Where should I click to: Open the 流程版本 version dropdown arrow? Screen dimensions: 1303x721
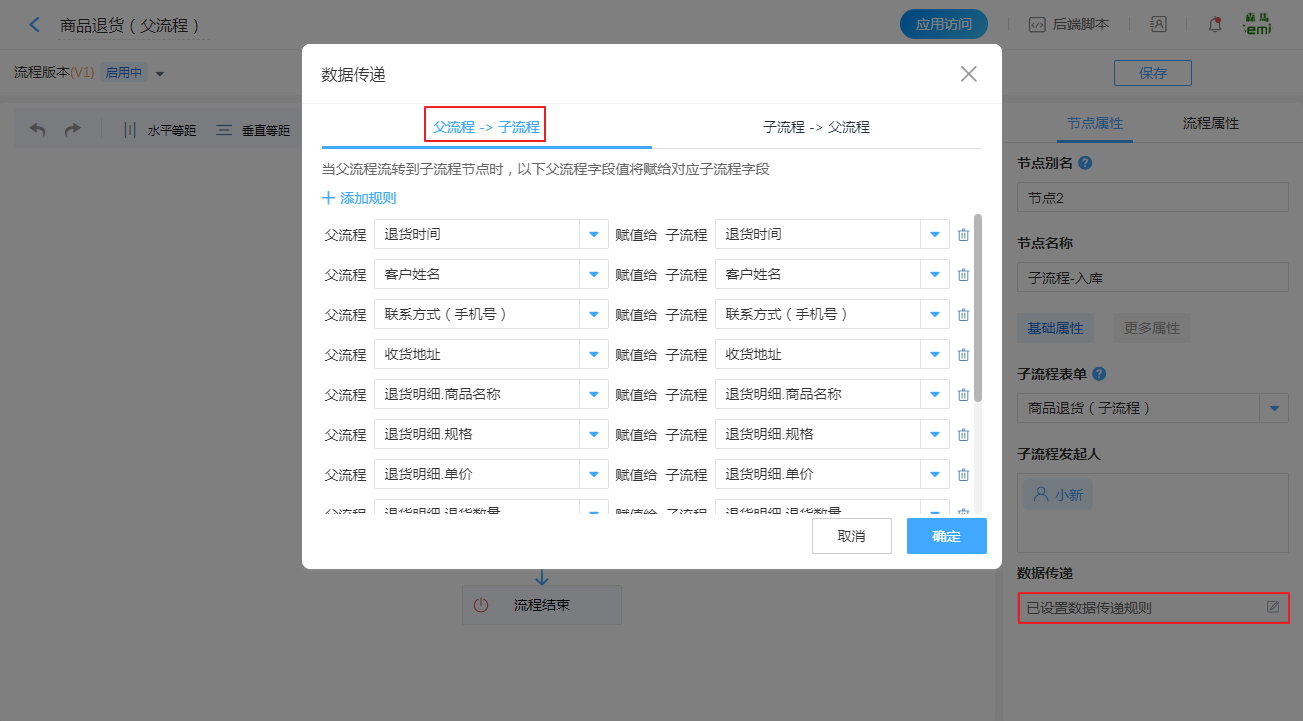coord(160,73)
